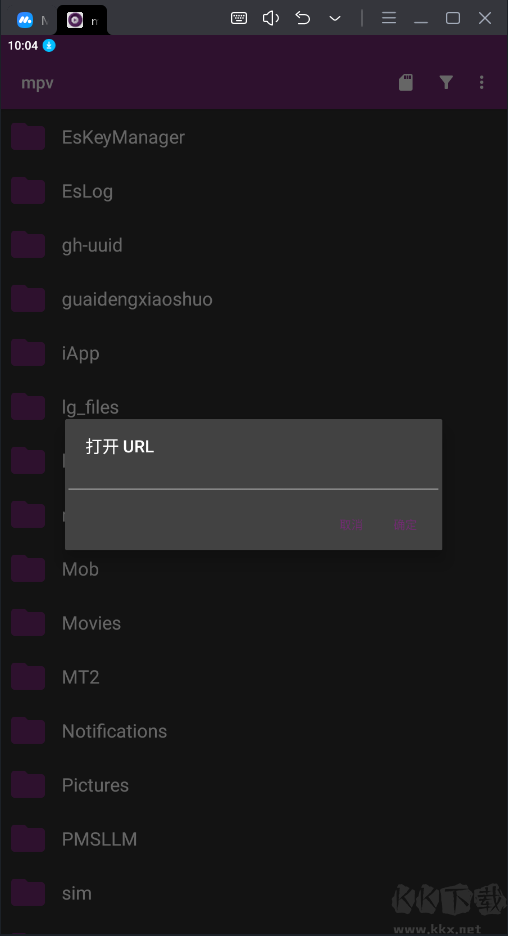Open the three-dot overflow menu
This screenshot has width=508, height=936.
(x=482, y=82)
